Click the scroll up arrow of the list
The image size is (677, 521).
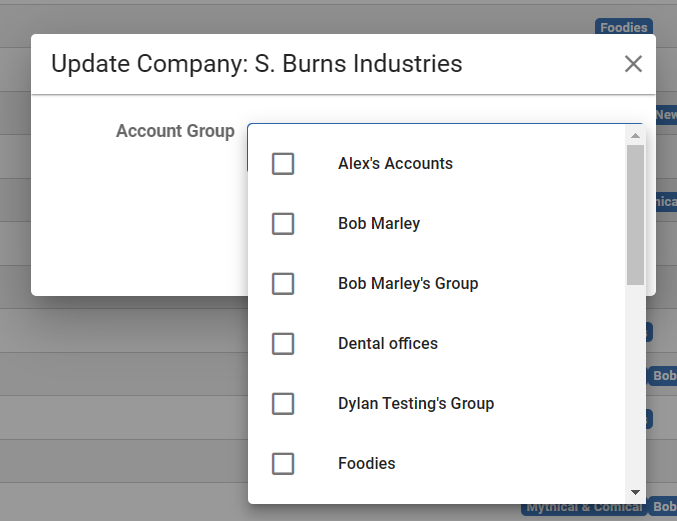[x=635, y=135]
